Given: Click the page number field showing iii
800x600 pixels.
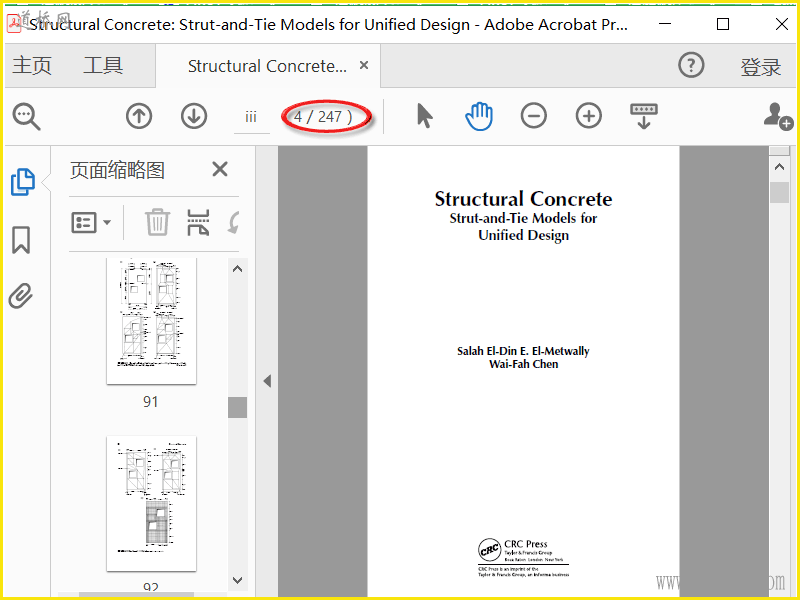Looking at the screenshot, I should (251, 117).
